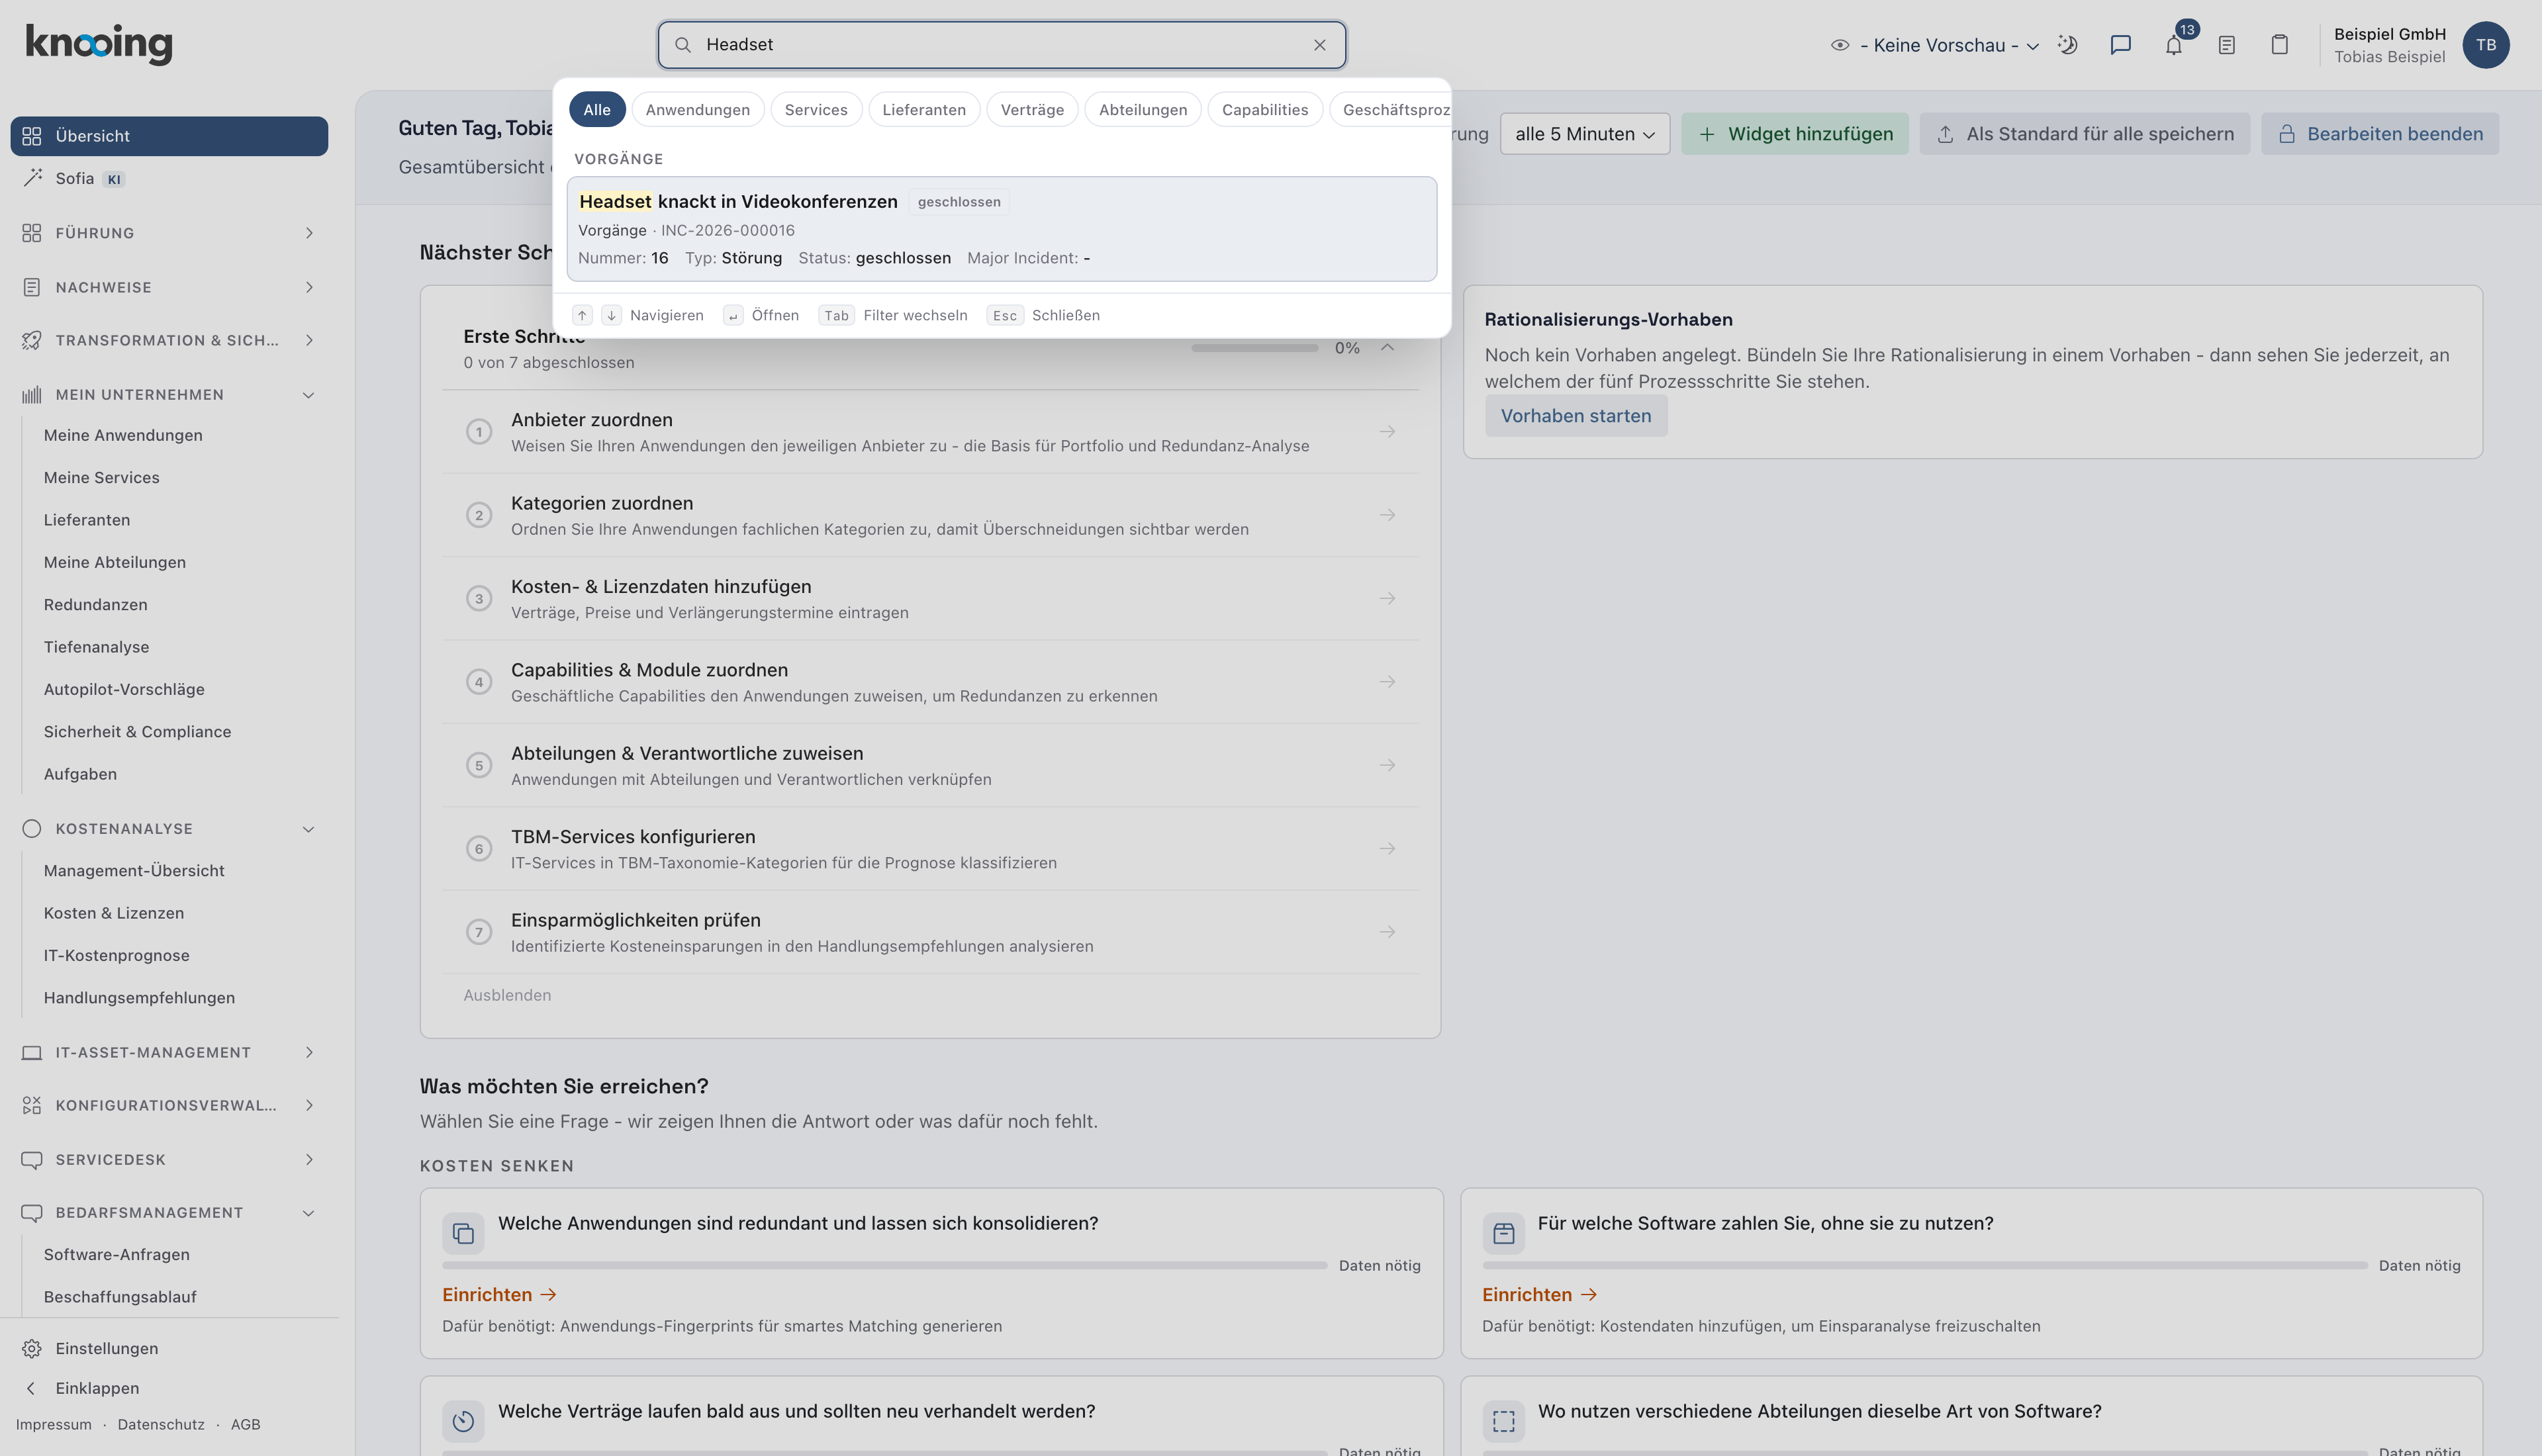Click the expiring contracts clock icon
This screenshot has height=1456, width=2542.
(463, 1421)
